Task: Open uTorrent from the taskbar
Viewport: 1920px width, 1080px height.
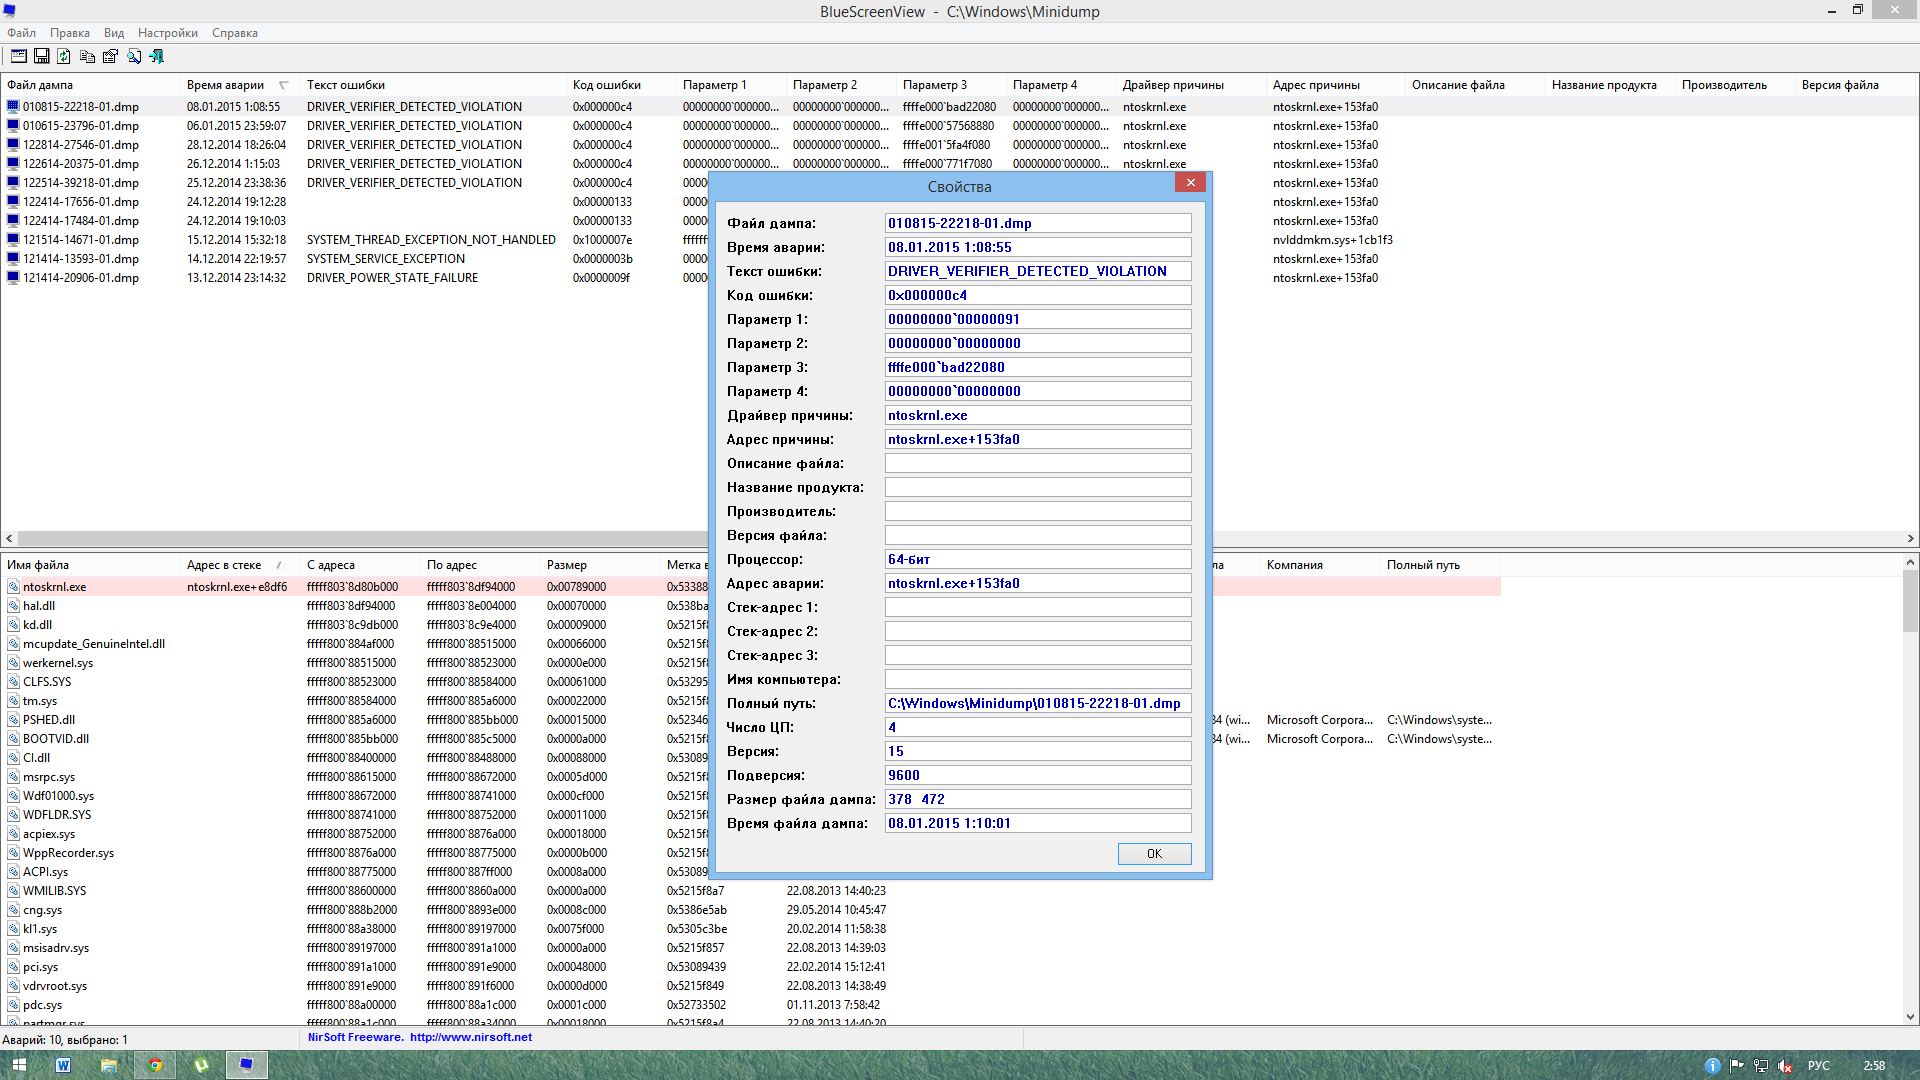Action: (x=201, y=1065)
